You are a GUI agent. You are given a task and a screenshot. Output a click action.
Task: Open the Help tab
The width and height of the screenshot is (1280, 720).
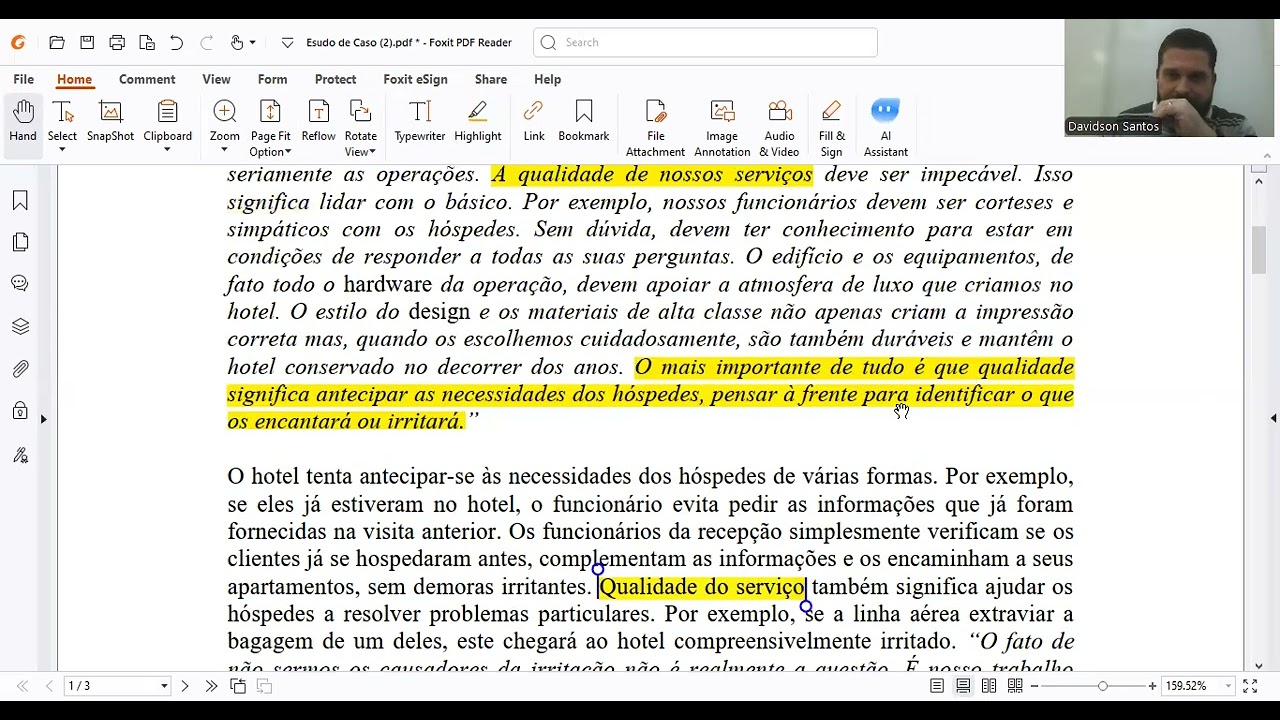coord(547,79)
